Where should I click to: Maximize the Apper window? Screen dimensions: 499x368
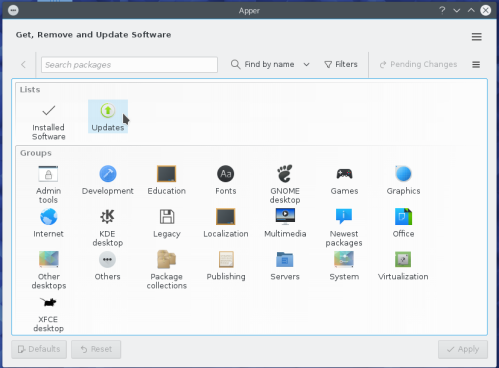(x=471, y=10)
